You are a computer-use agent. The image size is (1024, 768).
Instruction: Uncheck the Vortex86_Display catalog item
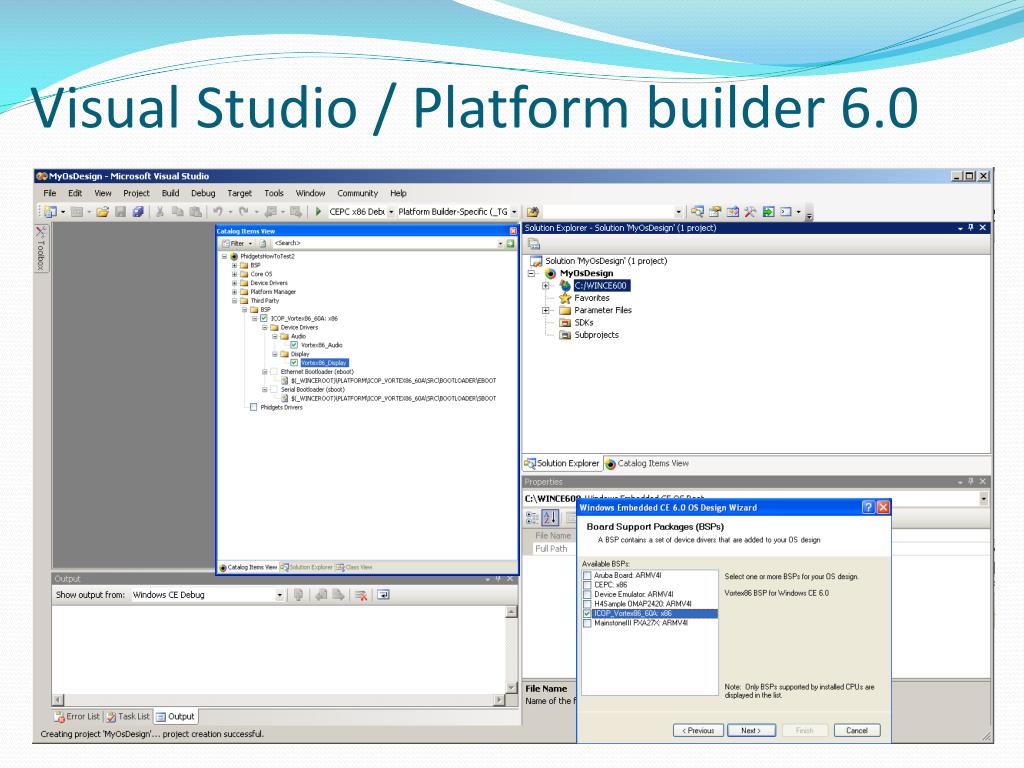(294, 362)
